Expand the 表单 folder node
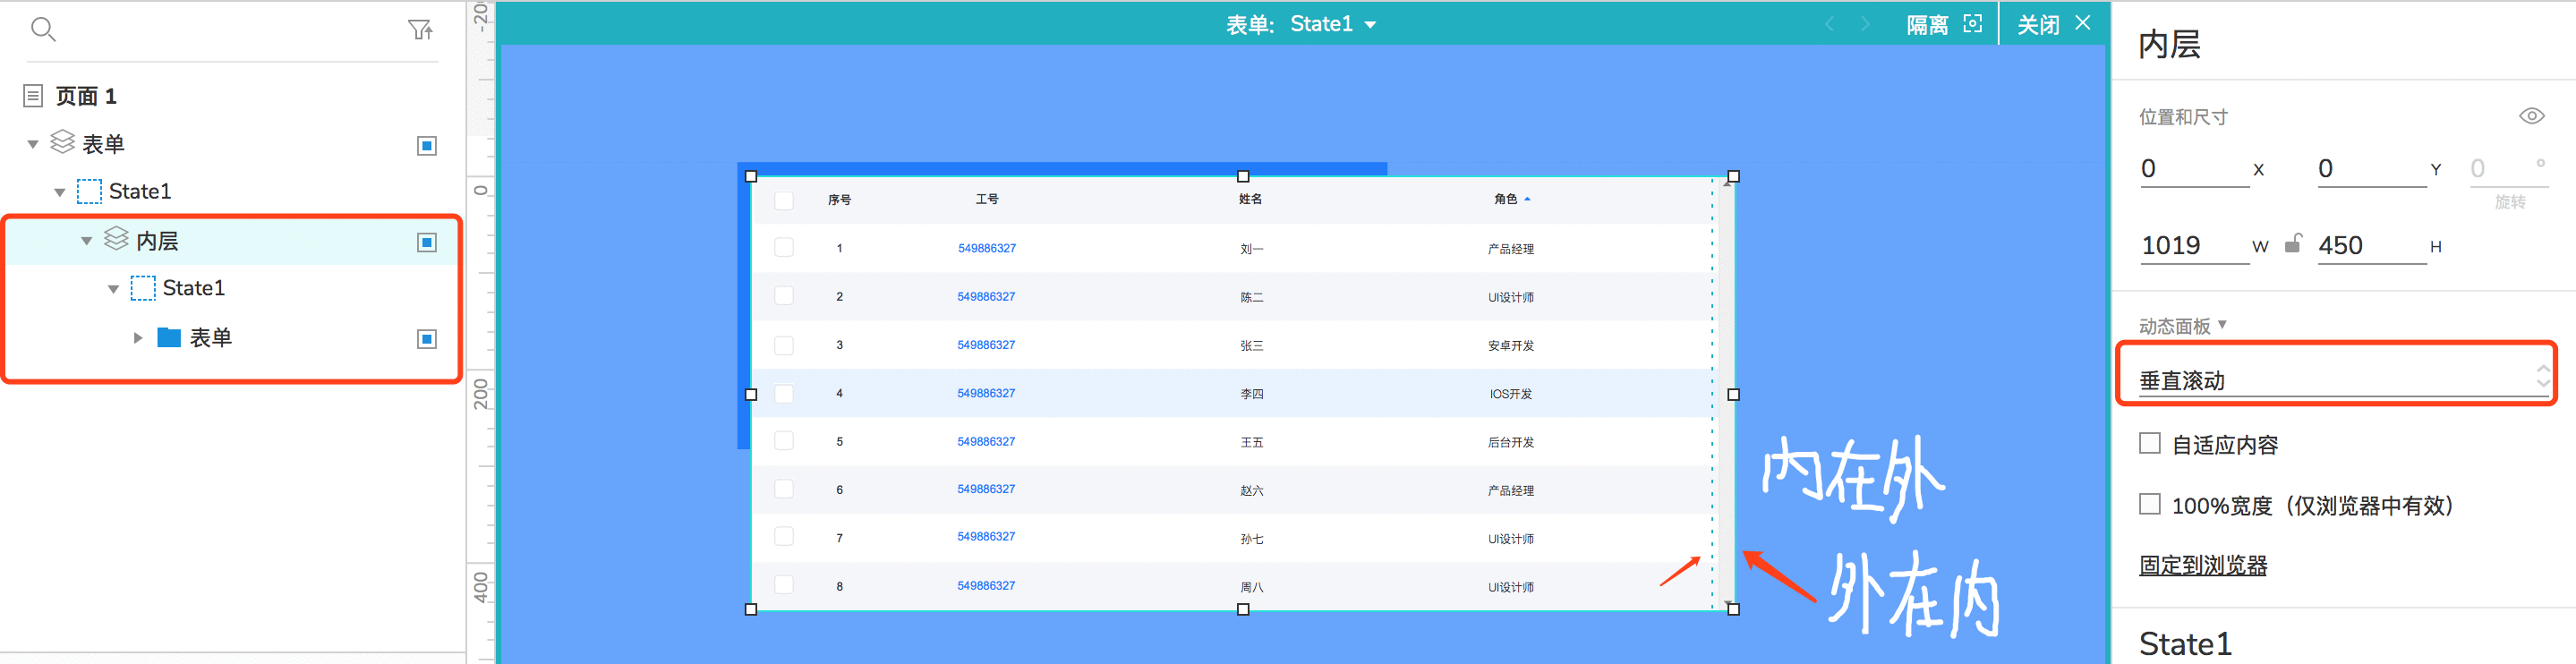 click(x=138, y=338)
